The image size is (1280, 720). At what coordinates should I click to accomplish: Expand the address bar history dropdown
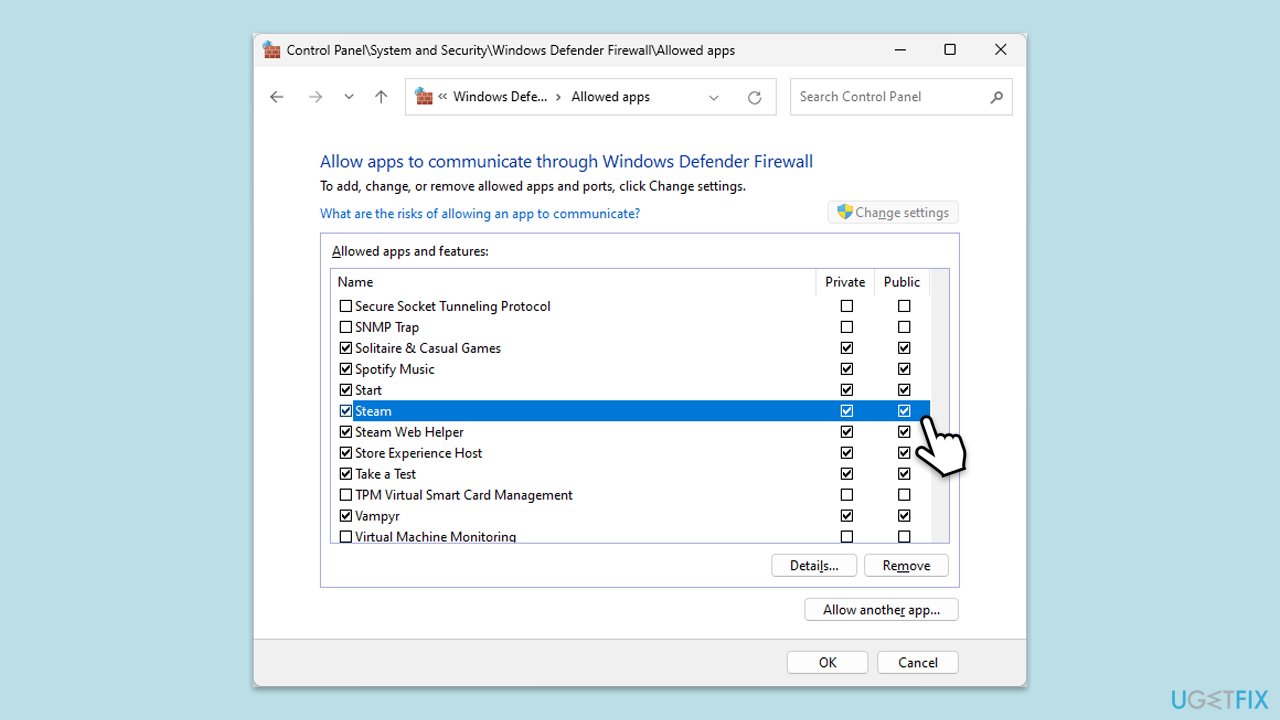tap(714, 97)
